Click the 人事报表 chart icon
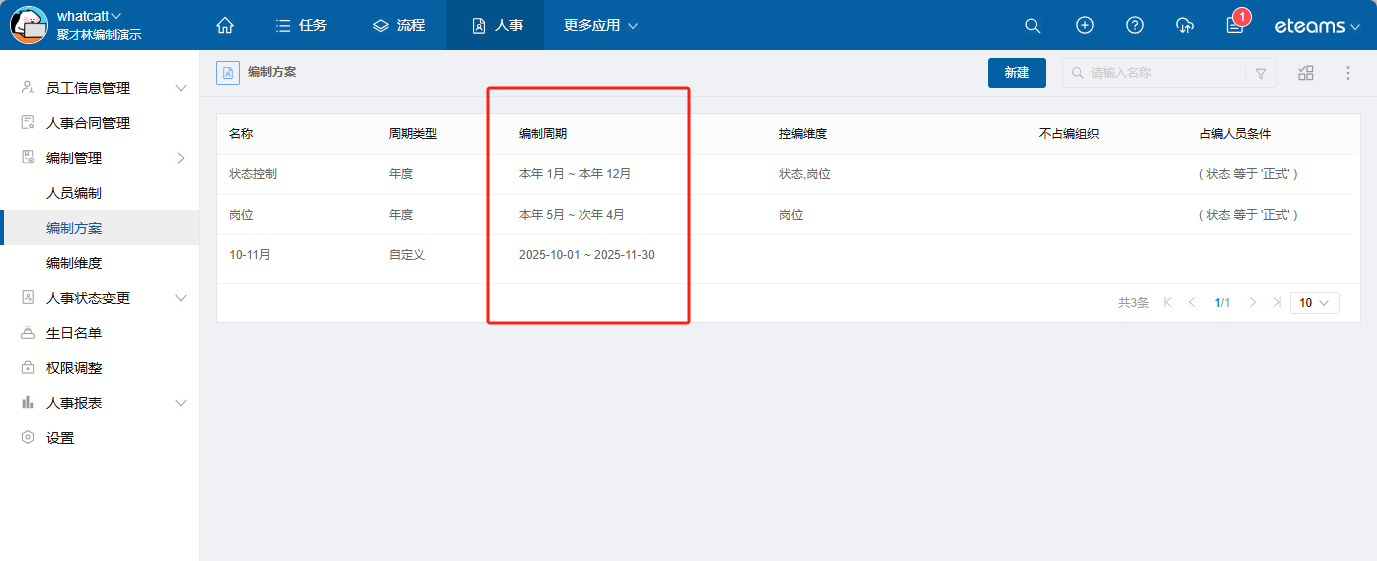 [28, 403]
